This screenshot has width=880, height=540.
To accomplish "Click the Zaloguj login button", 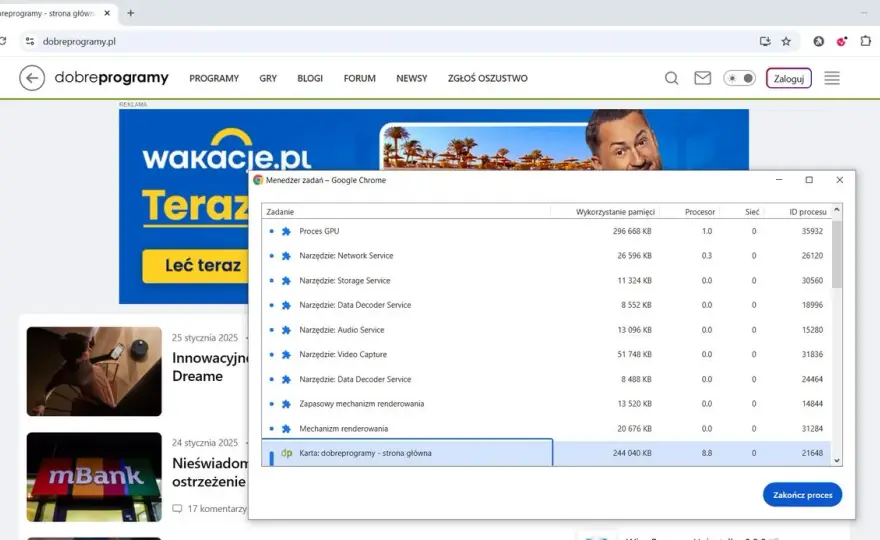I will (x=789, y=79).
